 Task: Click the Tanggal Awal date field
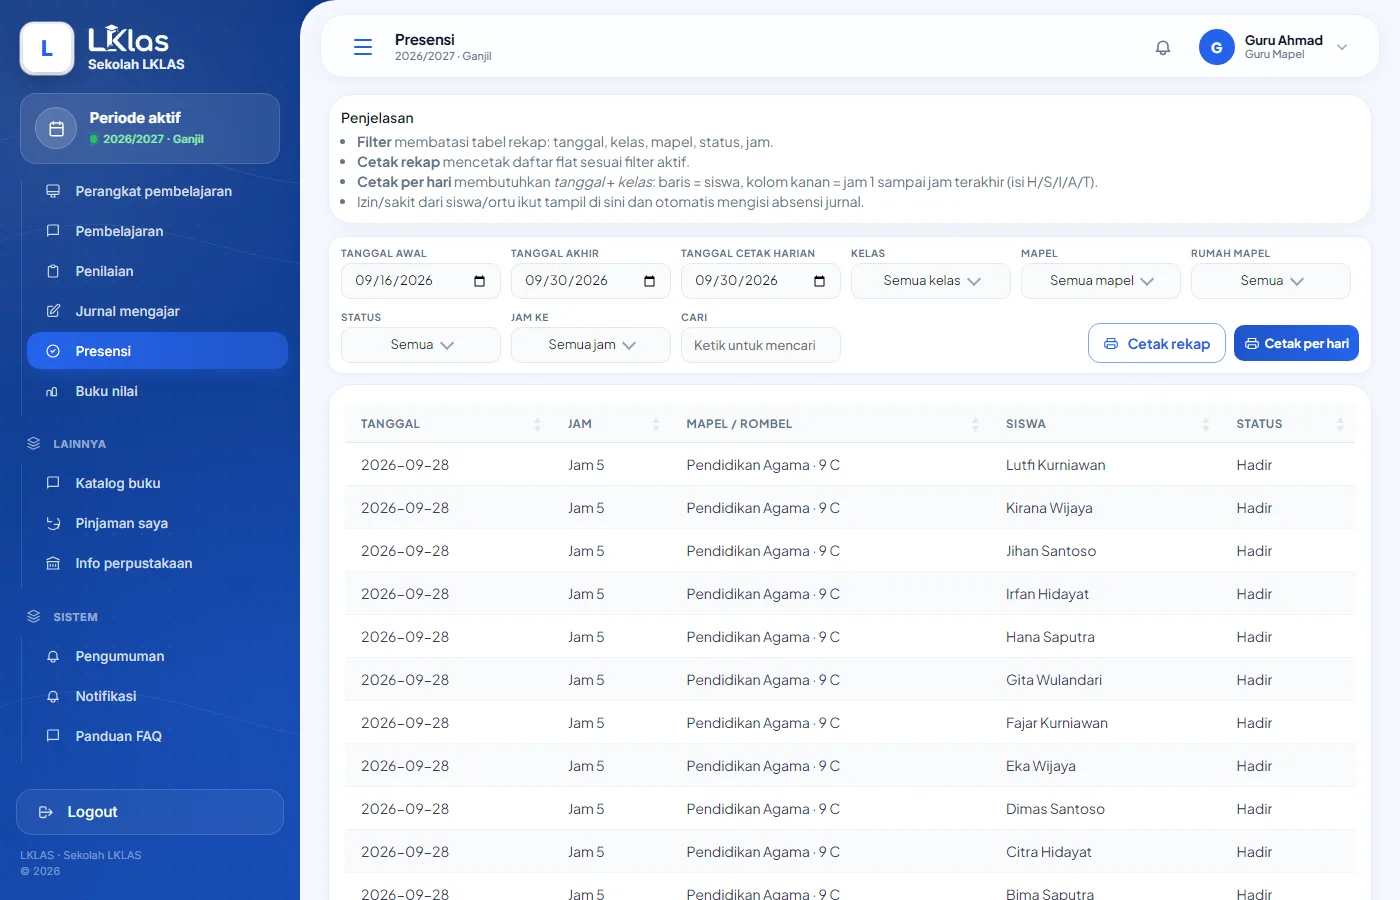421,281
